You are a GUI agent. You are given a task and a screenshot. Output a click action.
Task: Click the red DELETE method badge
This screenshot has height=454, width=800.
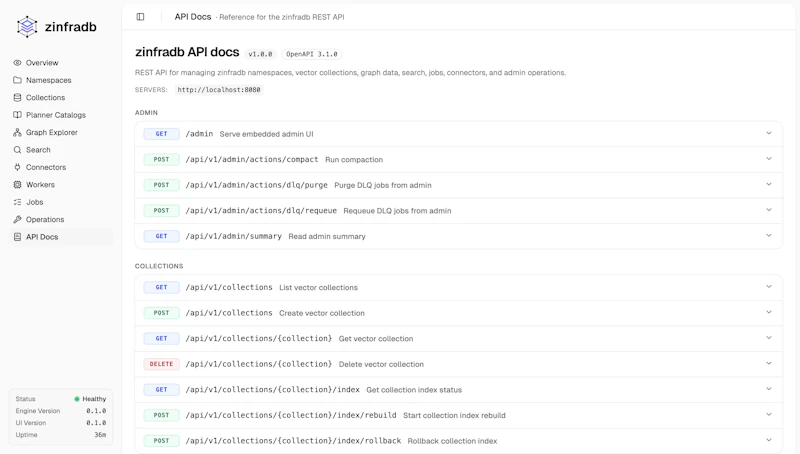(161, 364)
